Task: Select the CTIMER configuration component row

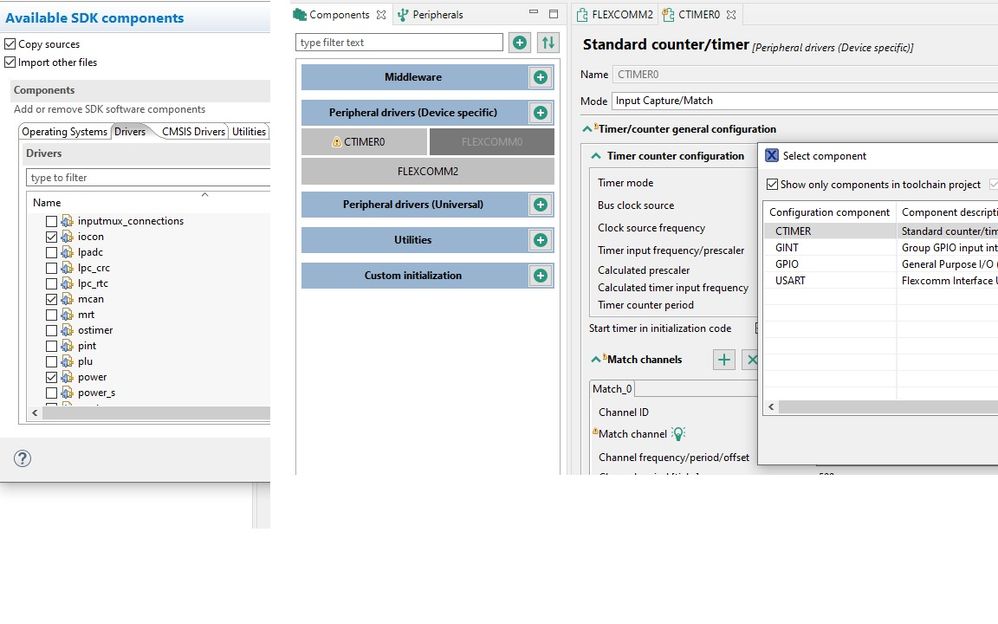Action: coord(881,231)
